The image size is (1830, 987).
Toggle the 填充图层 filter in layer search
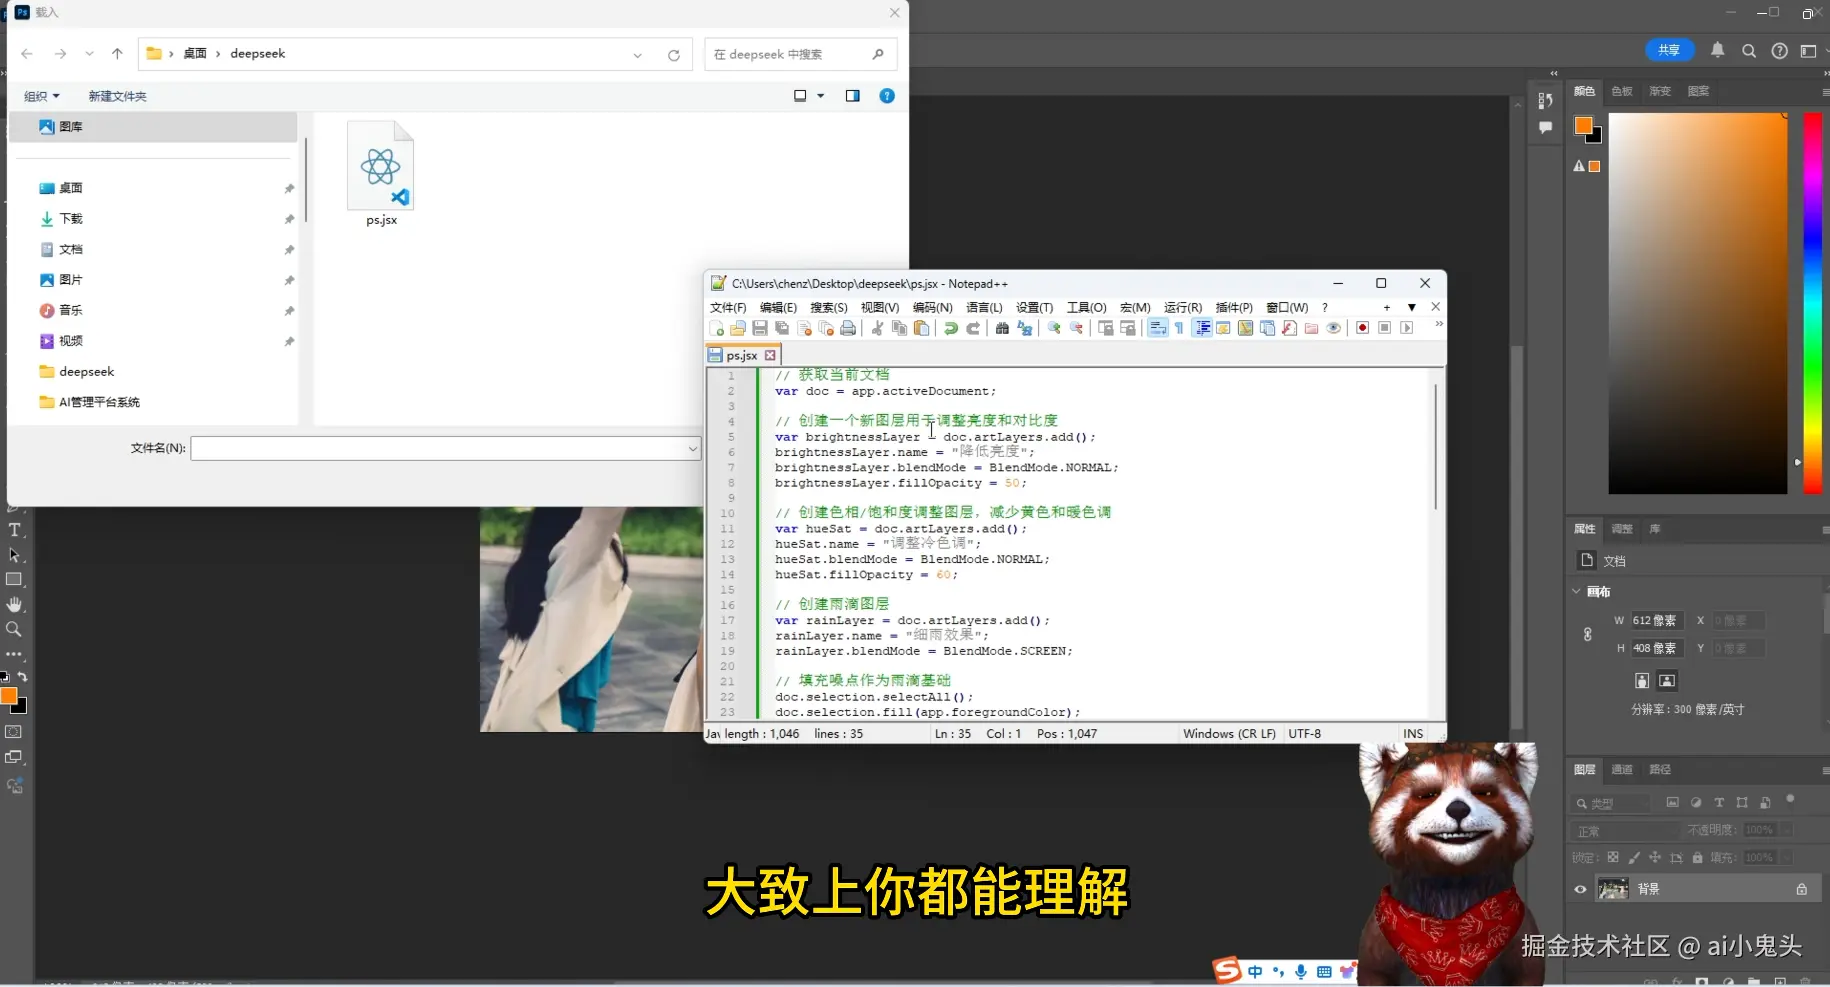pyautogui.click(x=1695, y=803)
